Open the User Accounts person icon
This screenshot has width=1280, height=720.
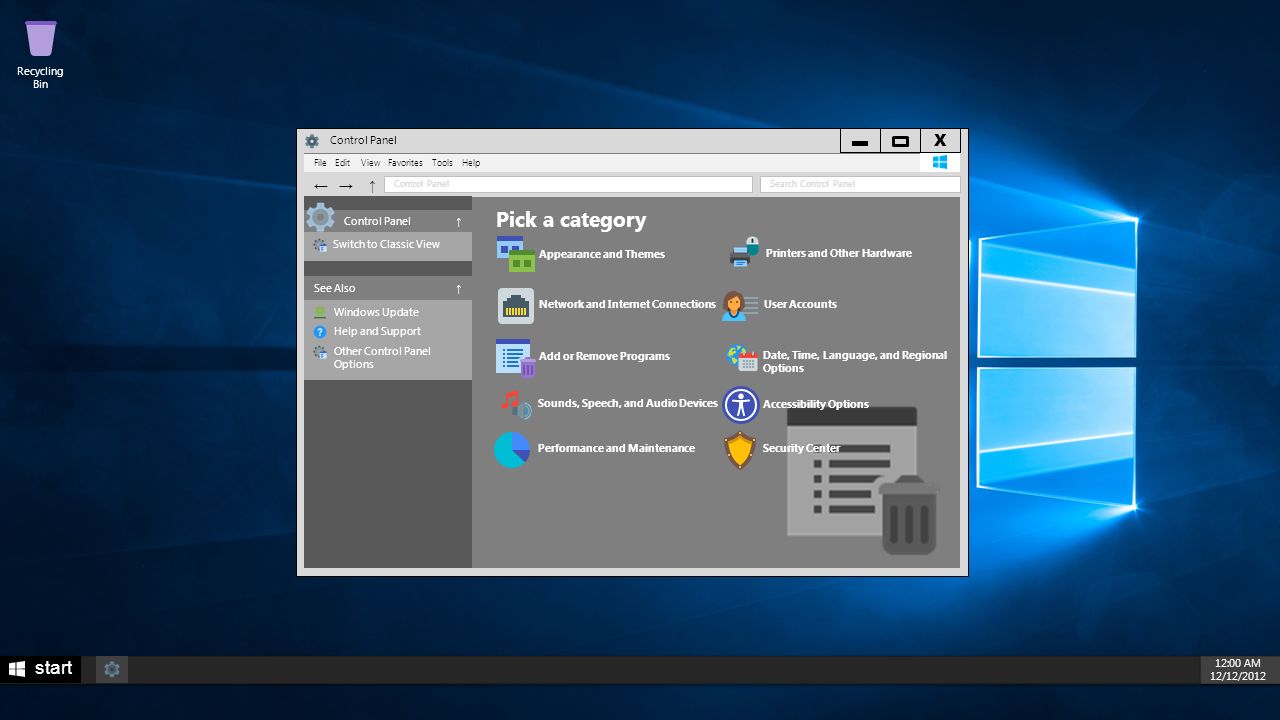pyautogui.click(x=740, y=305)
